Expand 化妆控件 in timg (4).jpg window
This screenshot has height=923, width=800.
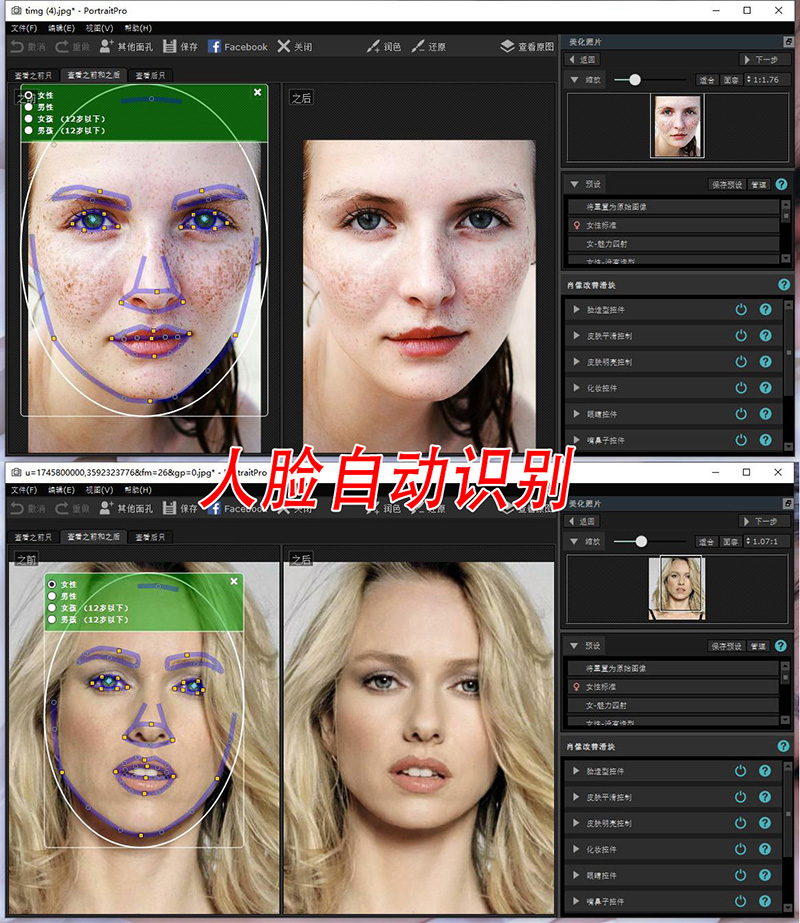click(x=576, y=388)
